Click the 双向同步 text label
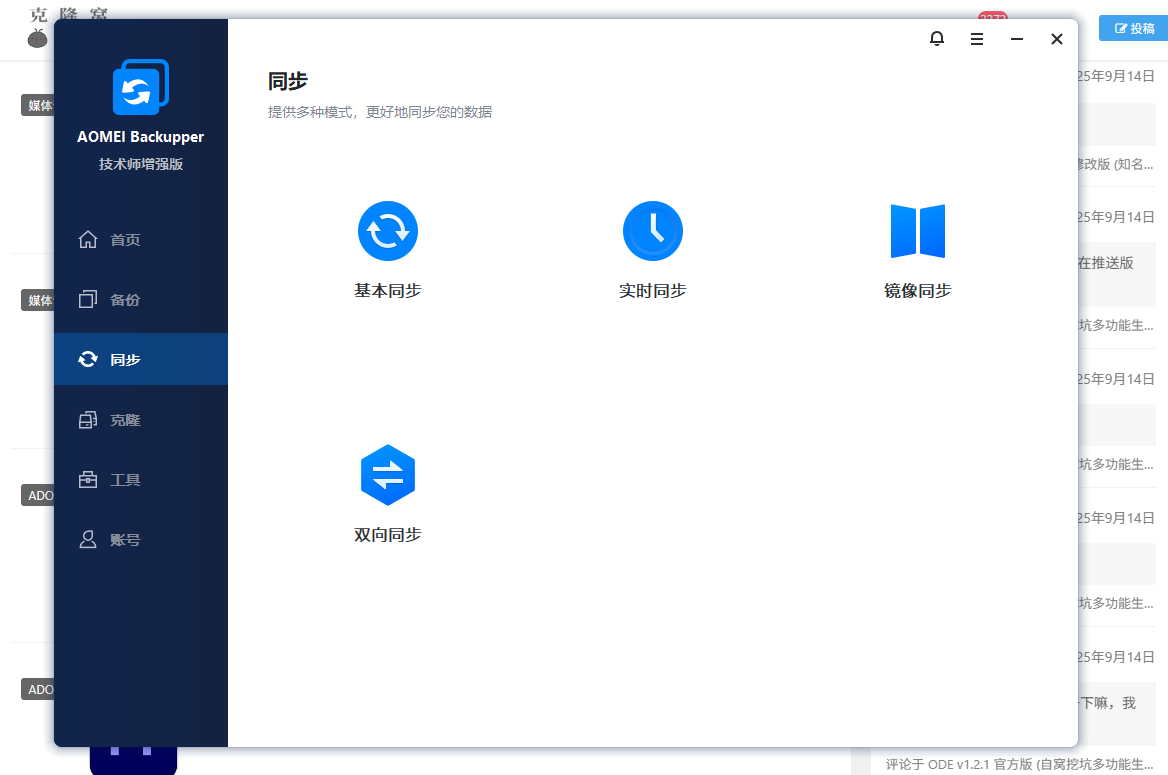Screen dimensions: 1168x775 click(x=388, y=535)
